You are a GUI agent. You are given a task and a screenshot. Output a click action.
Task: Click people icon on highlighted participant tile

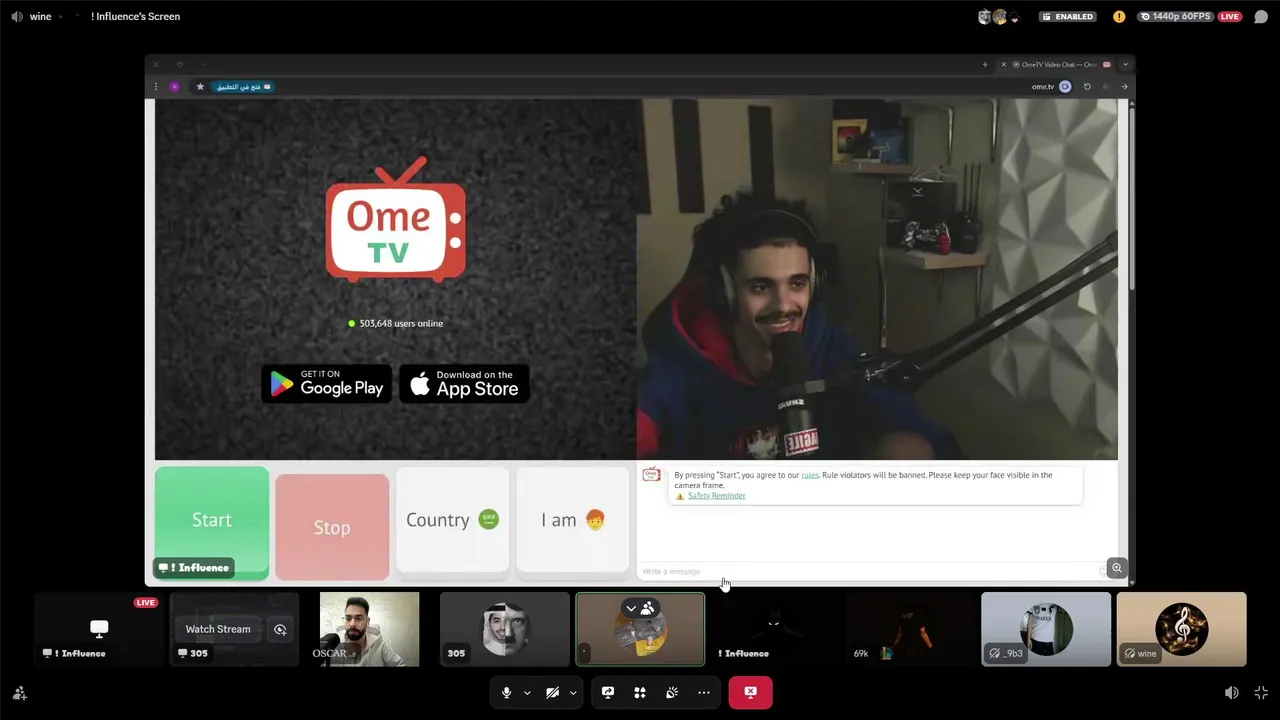(x=647, y=608)
